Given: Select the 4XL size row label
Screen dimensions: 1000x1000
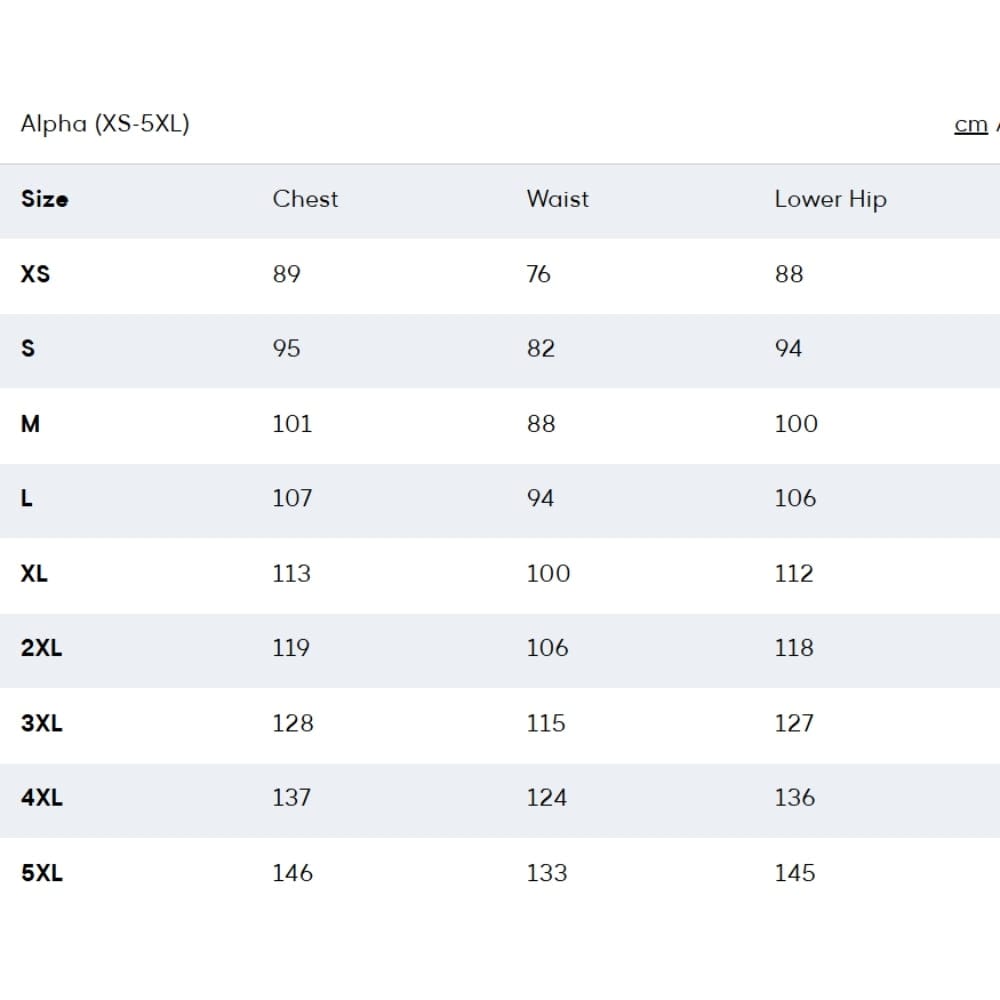Looking at the screenshot, I should click(41, 798).
